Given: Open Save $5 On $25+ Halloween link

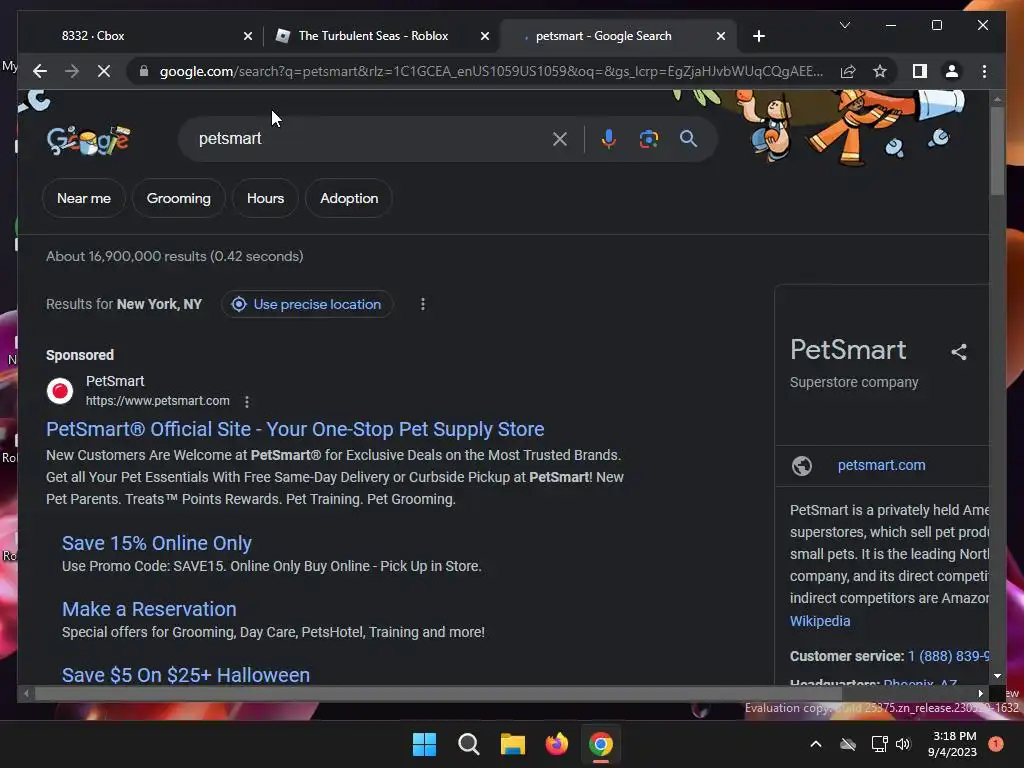Looking at the screenshot, I should tap(185, 674).
